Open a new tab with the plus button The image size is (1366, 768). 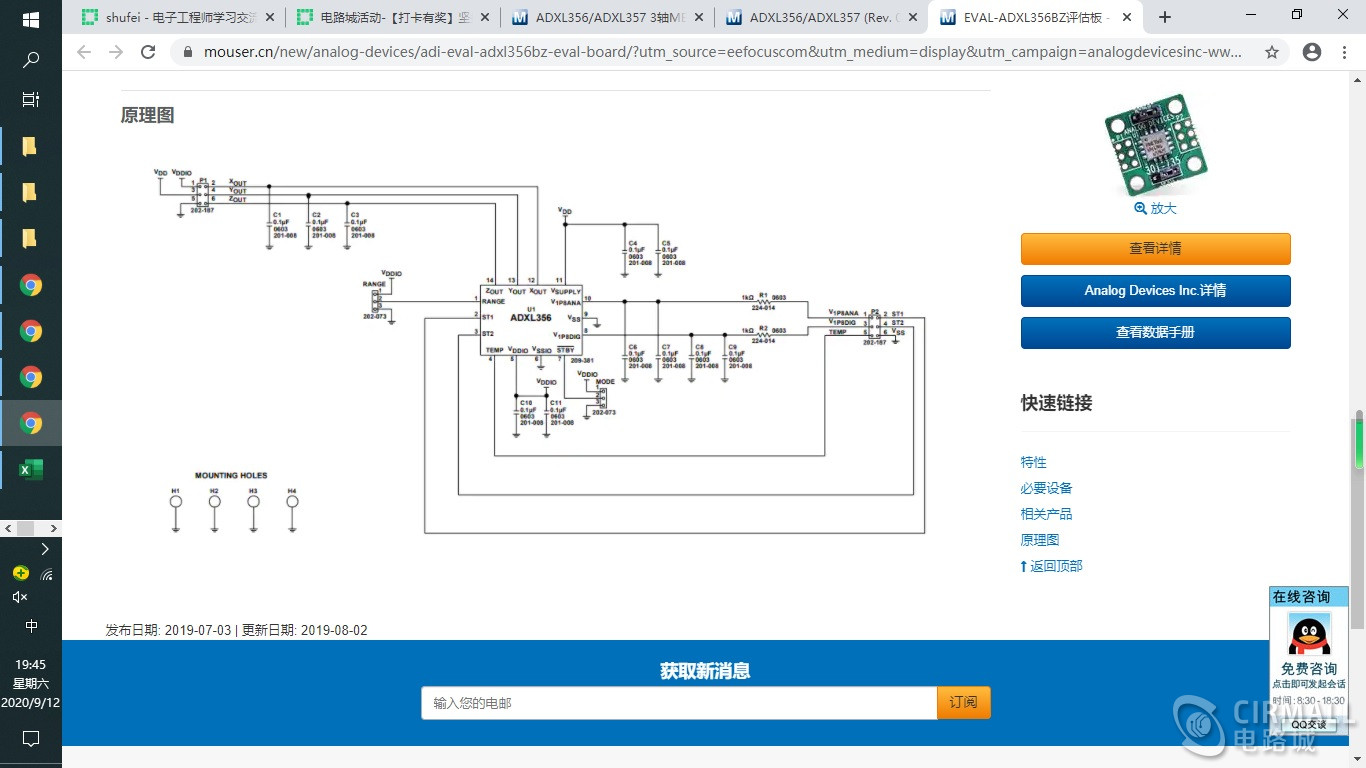(1165, 17)
